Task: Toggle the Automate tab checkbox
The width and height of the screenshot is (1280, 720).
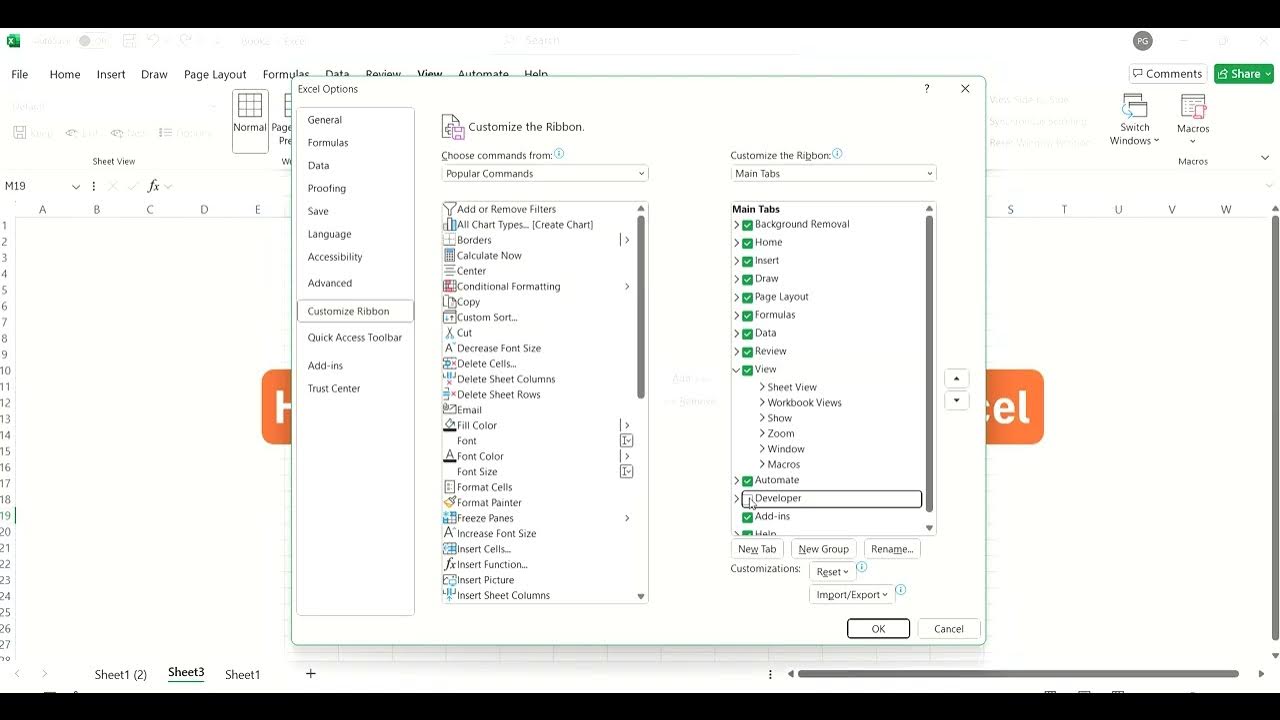Action: (x=748, y=481)
